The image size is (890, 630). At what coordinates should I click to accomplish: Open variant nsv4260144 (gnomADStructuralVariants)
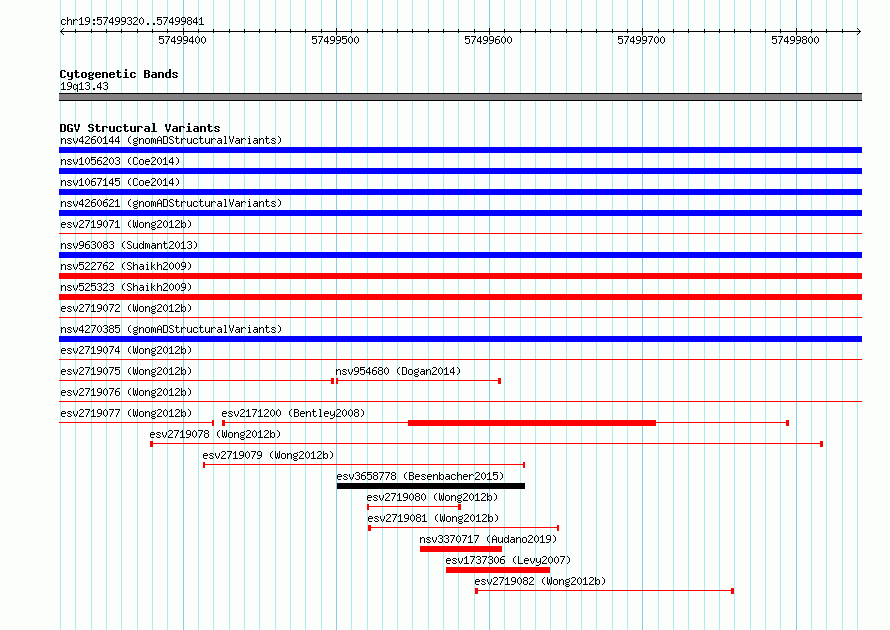click(x=171, y=140)
